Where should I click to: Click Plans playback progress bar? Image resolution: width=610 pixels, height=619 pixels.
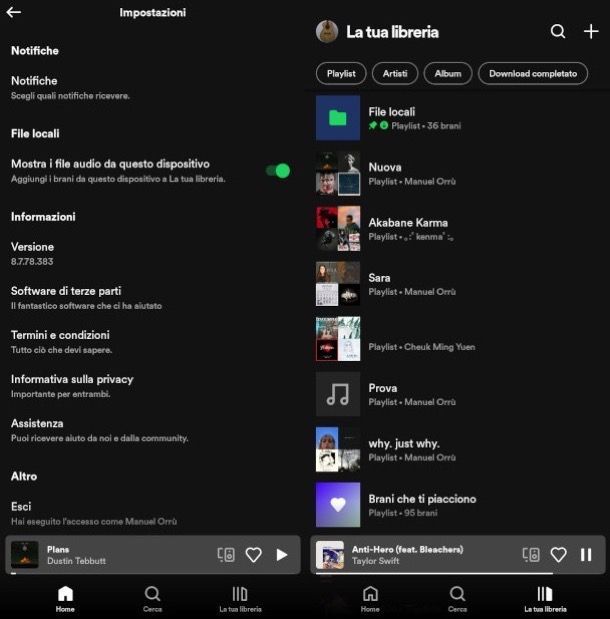click(153, 573)
